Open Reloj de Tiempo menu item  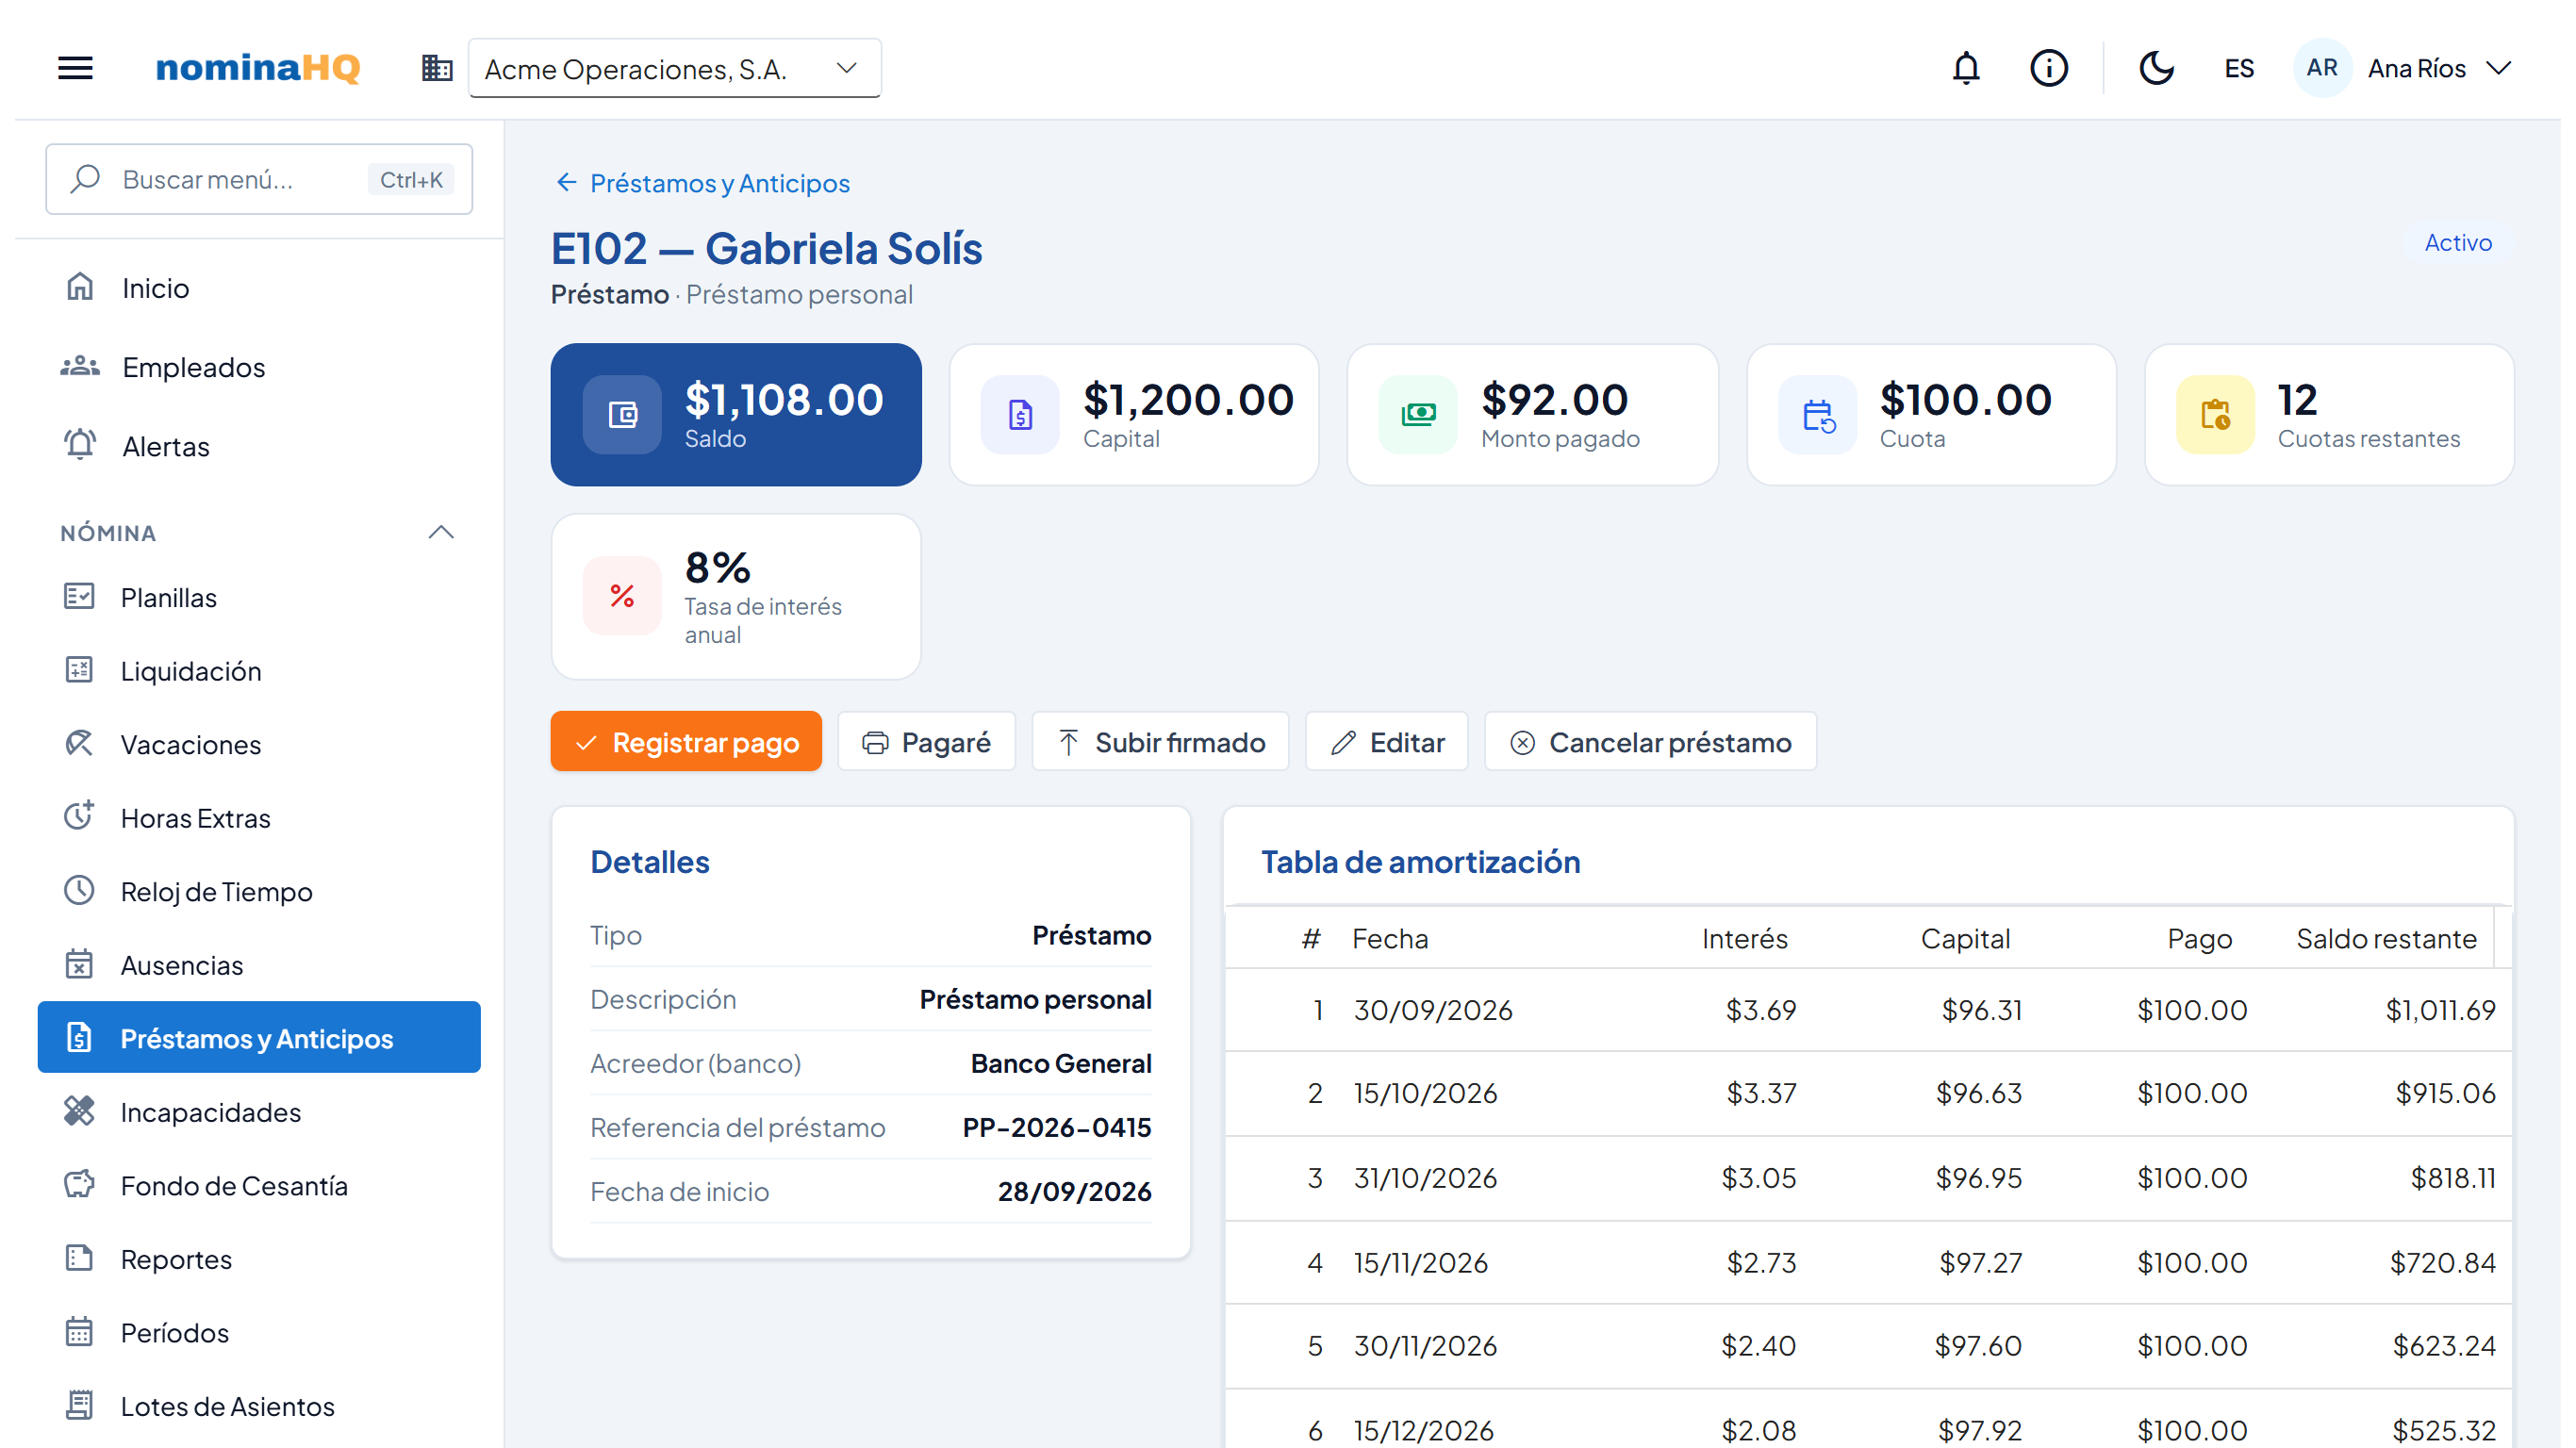[x=259, y=891]
